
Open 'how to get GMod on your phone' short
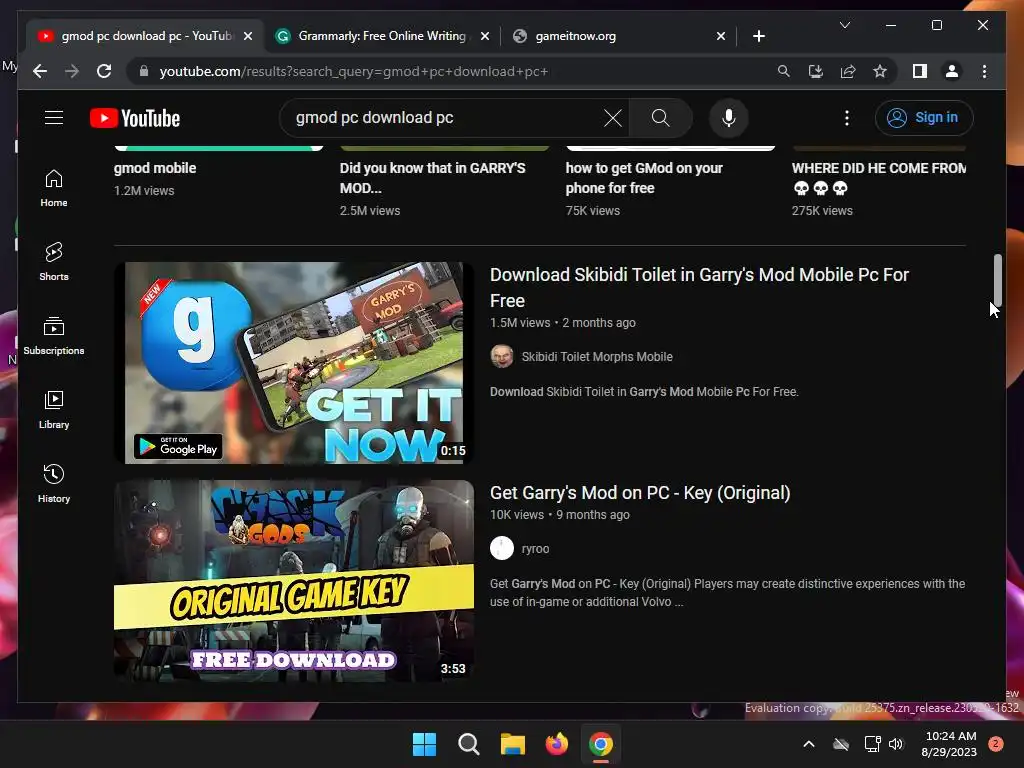tap(644, 178)
